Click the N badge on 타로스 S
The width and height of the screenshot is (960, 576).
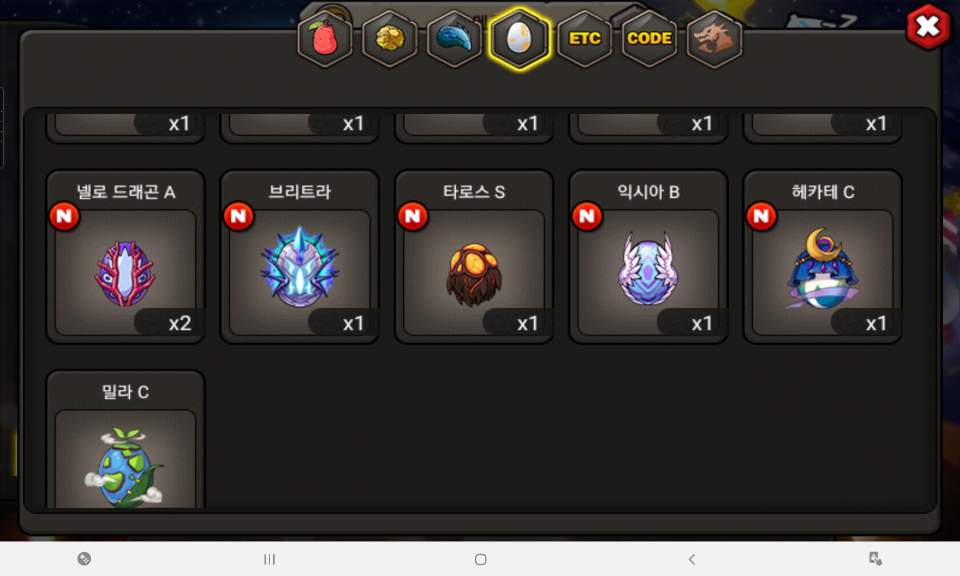pyautogui.click(x=413, y=216)
